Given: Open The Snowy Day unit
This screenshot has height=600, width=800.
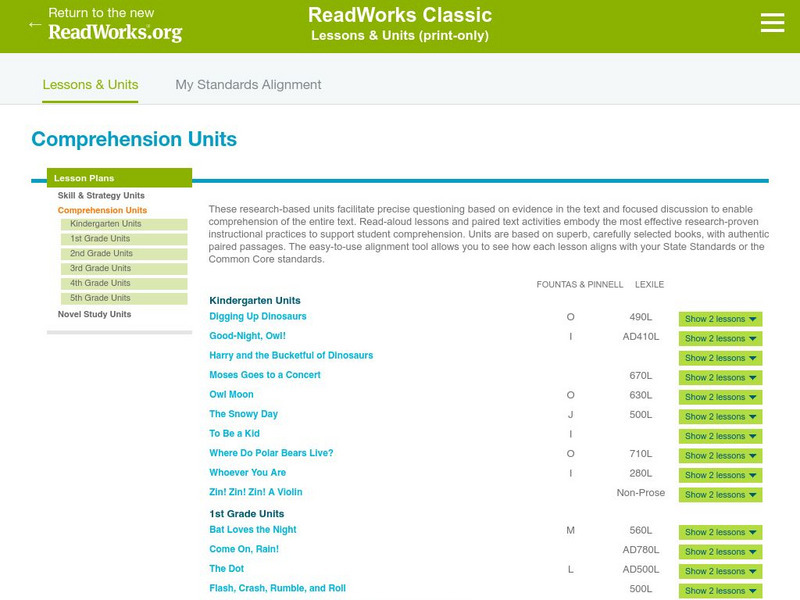Looking at the screenshot, I should (x=243, y=414).
